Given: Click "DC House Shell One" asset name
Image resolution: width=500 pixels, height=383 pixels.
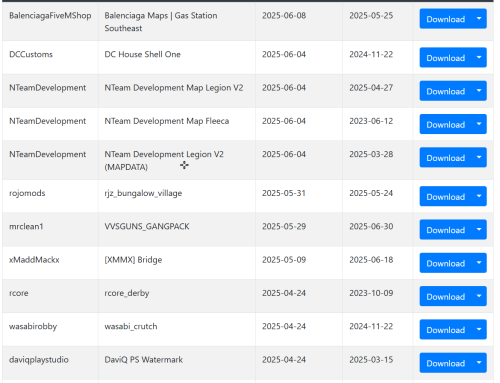Looking at the screenshot, I should click(x=143, y=54).
